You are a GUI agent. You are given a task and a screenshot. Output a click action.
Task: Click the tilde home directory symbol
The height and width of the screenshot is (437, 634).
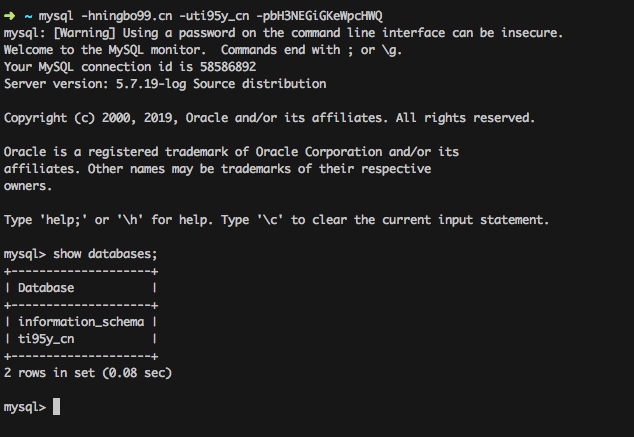(28, 15)
